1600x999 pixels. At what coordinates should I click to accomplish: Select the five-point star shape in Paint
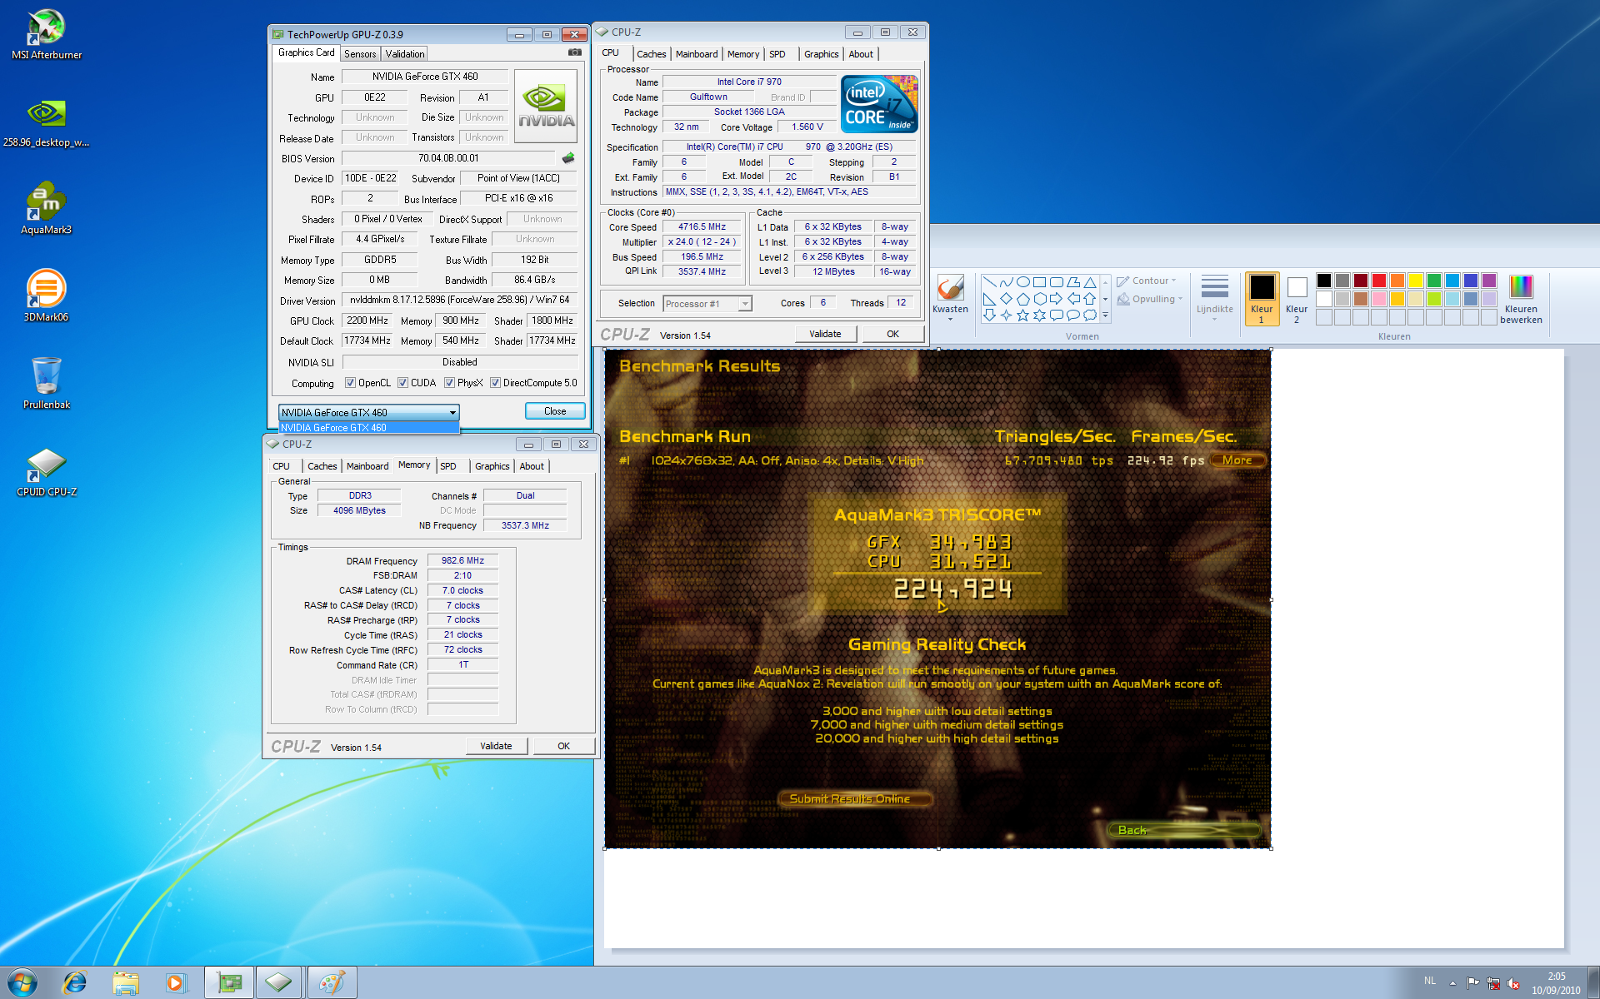1023,315
